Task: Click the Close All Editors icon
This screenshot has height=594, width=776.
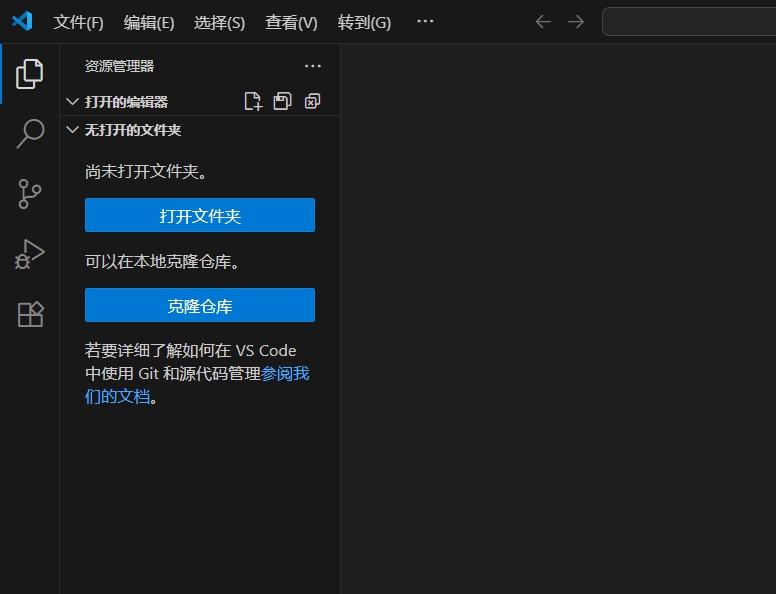Action: coord(312,101)
